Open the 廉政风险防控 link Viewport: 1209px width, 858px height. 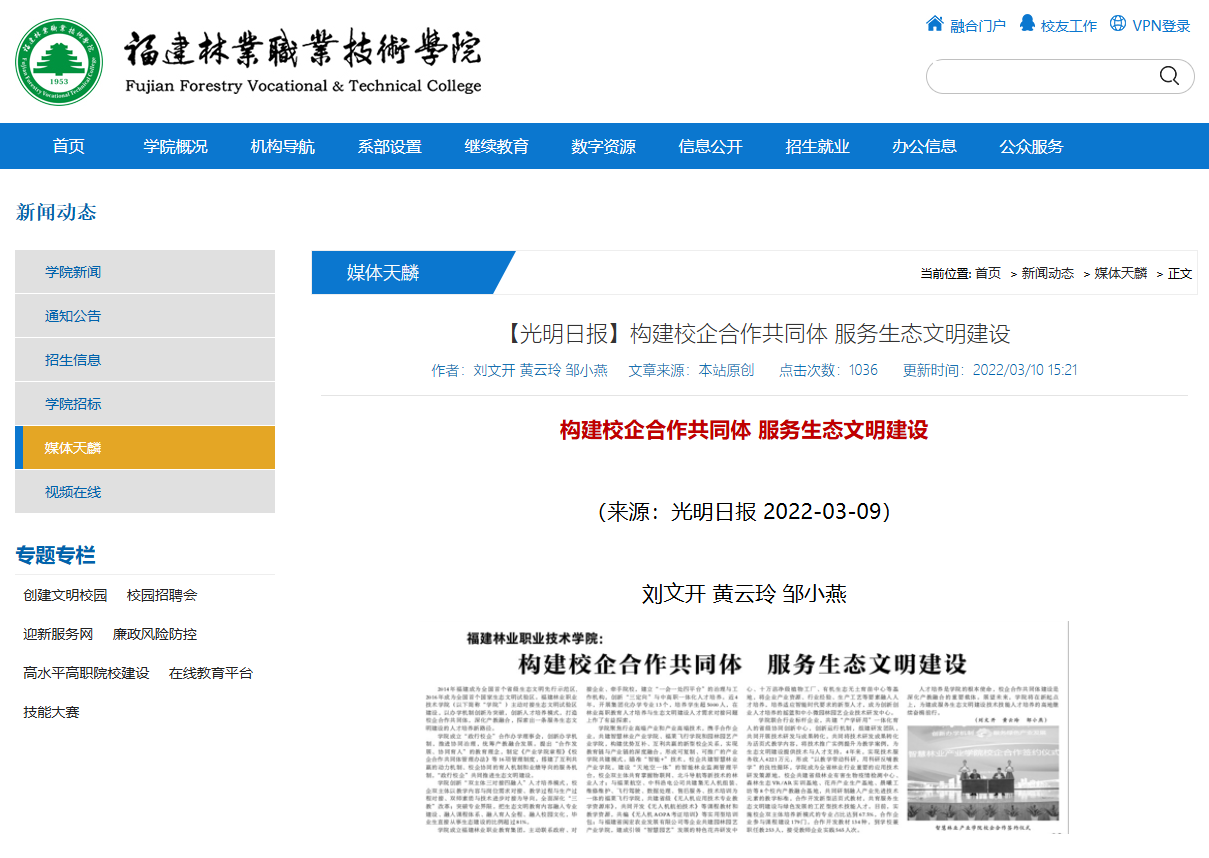pos(155,634)
